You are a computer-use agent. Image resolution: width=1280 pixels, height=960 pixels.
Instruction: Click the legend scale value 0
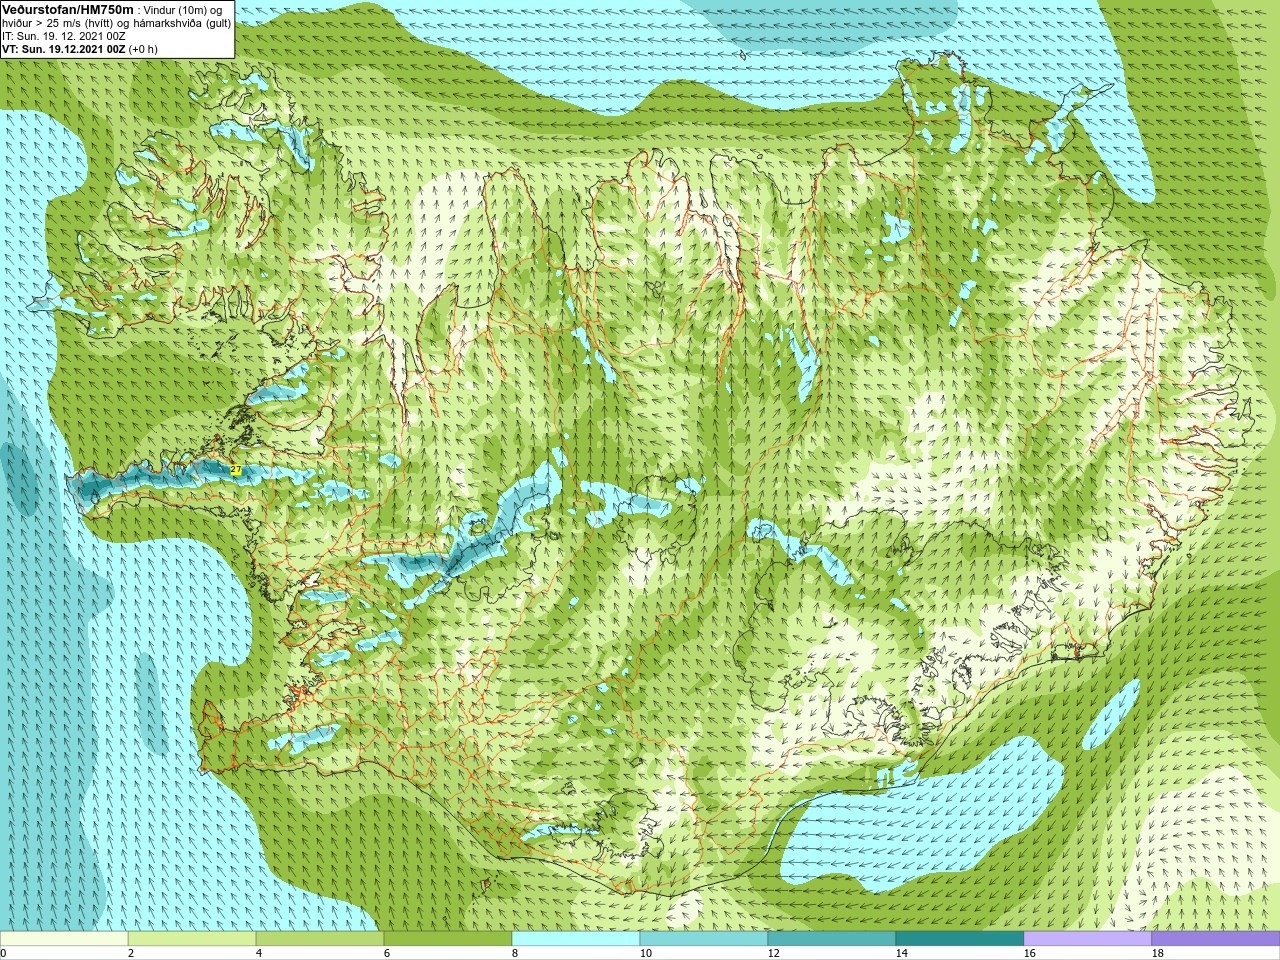3,954
